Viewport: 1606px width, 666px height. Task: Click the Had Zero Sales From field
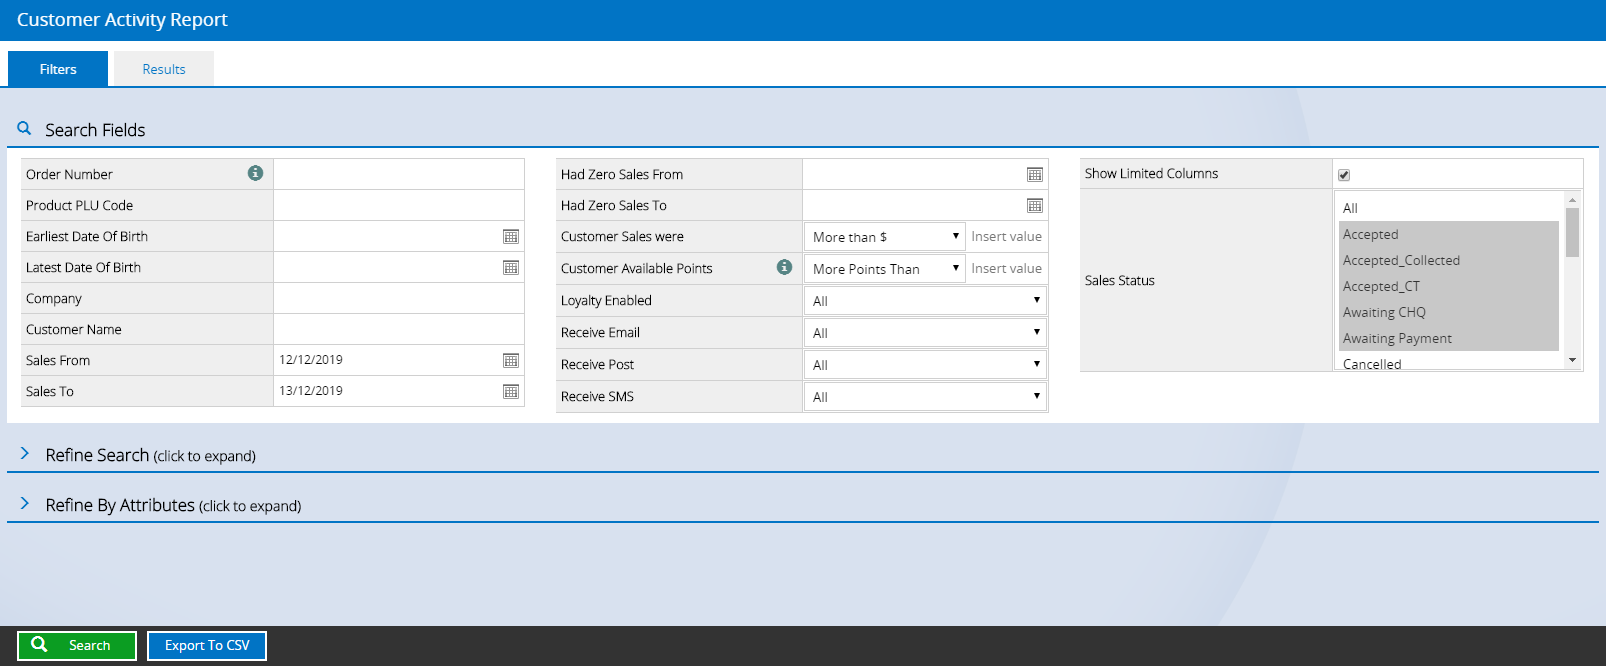925,174
